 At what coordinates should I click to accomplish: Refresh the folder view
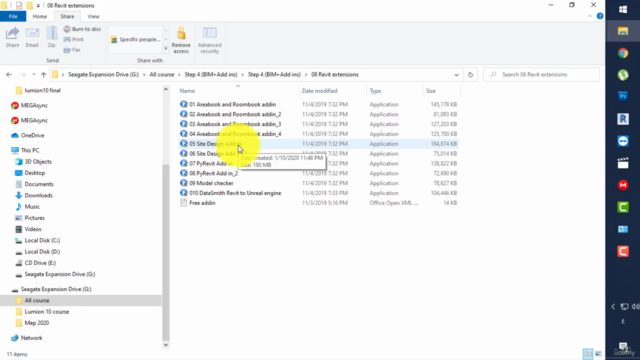pos(470,75)
